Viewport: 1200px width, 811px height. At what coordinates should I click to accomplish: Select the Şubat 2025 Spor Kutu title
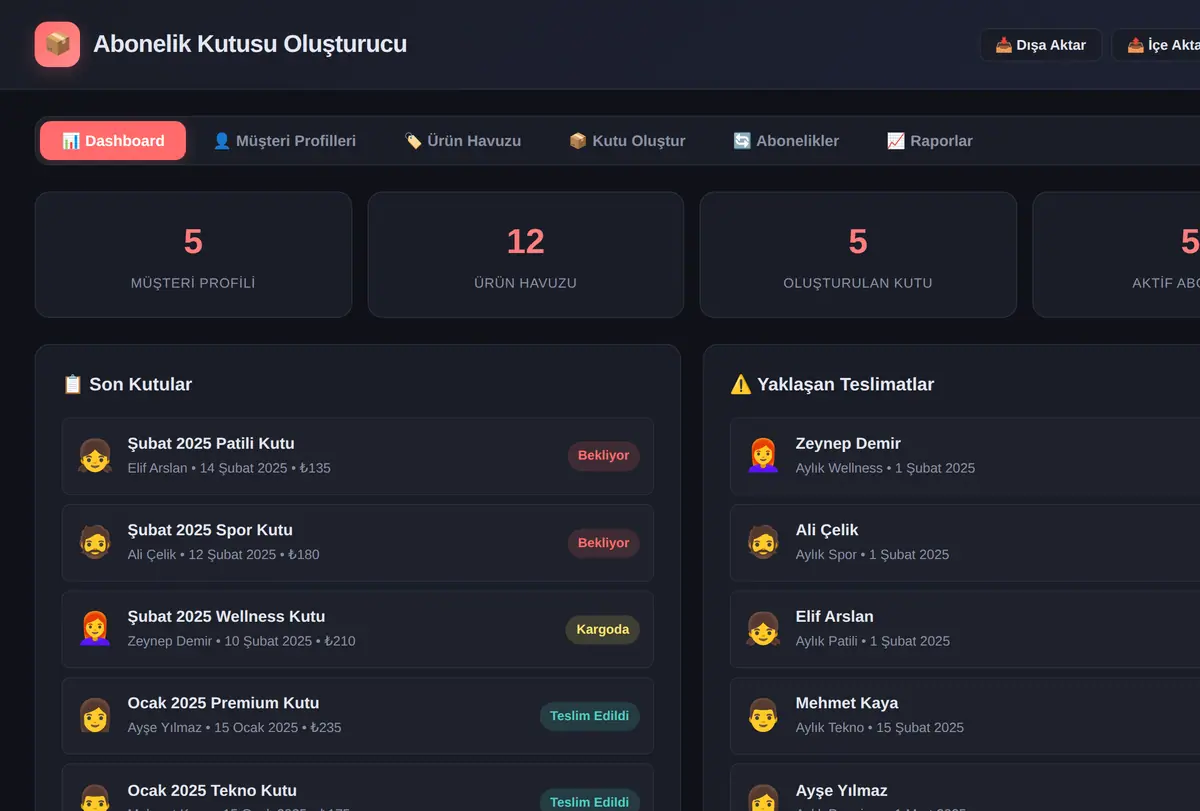tap(210, 530)
